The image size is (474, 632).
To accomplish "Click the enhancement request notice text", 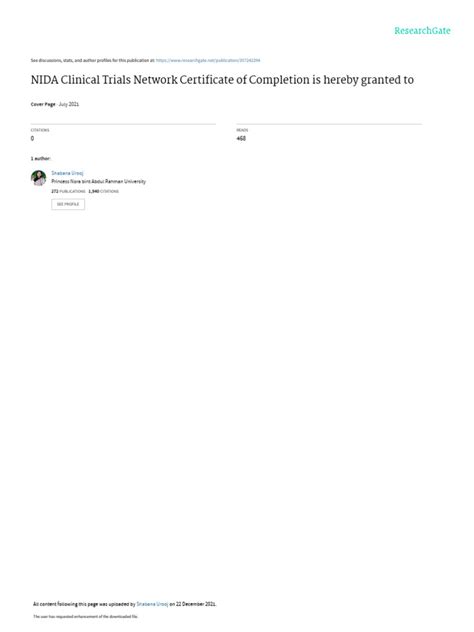I will click(85, 616).
